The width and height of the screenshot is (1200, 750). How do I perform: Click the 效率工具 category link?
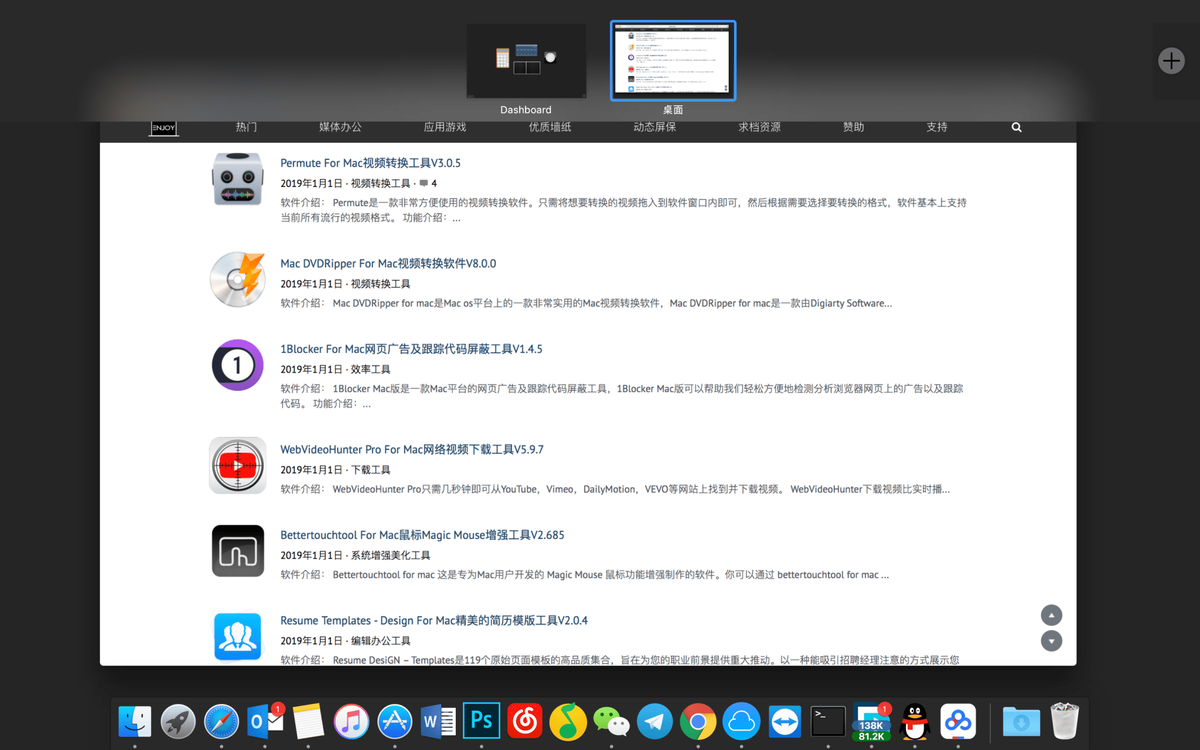point(370,370)
